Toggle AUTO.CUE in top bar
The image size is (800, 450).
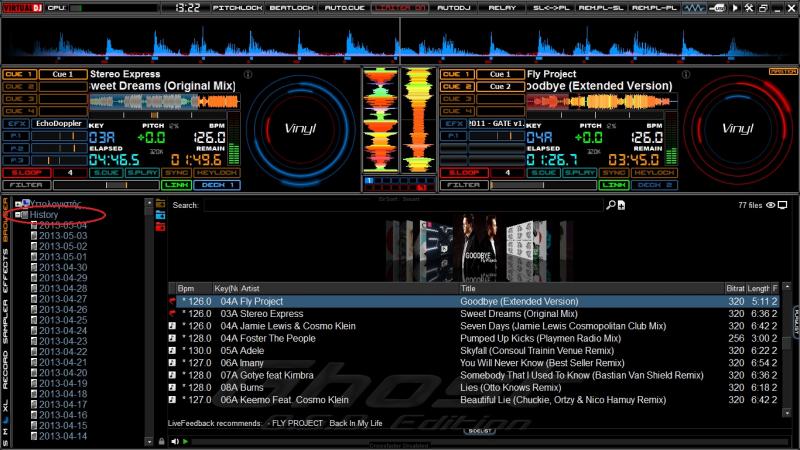344,8
